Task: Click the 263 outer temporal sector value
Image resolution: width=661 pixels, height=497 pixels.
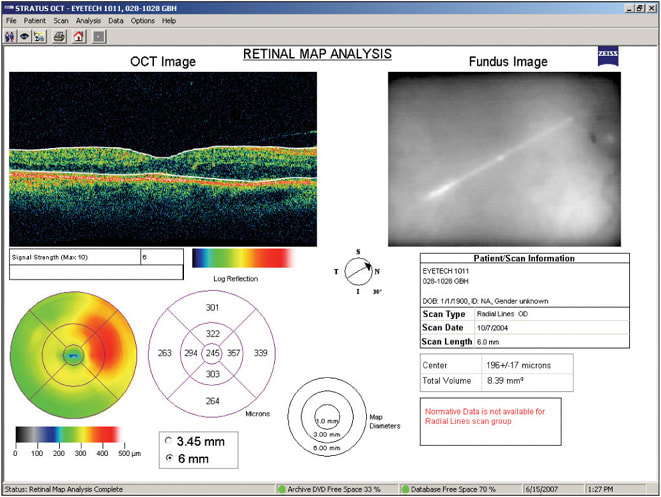Action: [164, 353]
